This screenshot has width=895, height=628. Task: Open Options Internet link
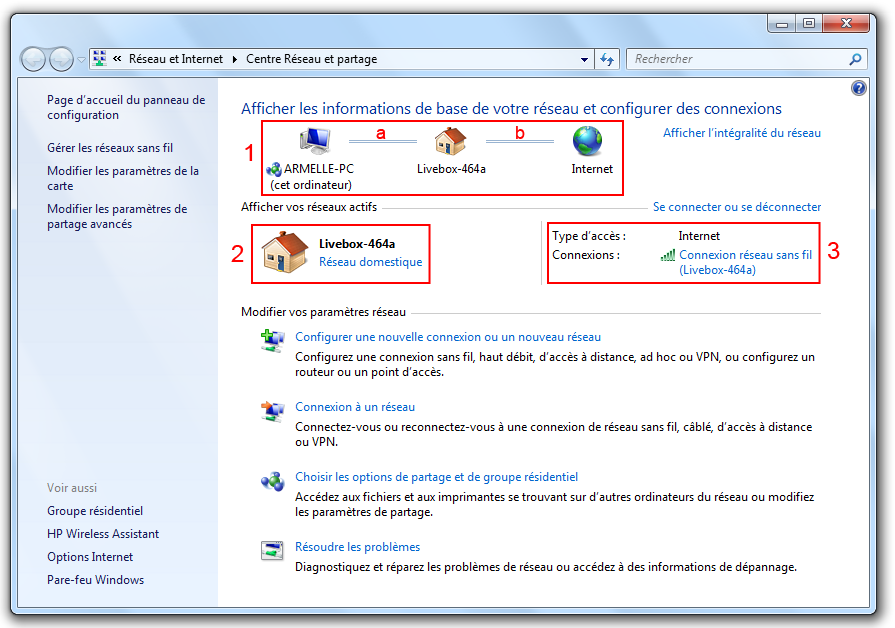click(90, 557)
